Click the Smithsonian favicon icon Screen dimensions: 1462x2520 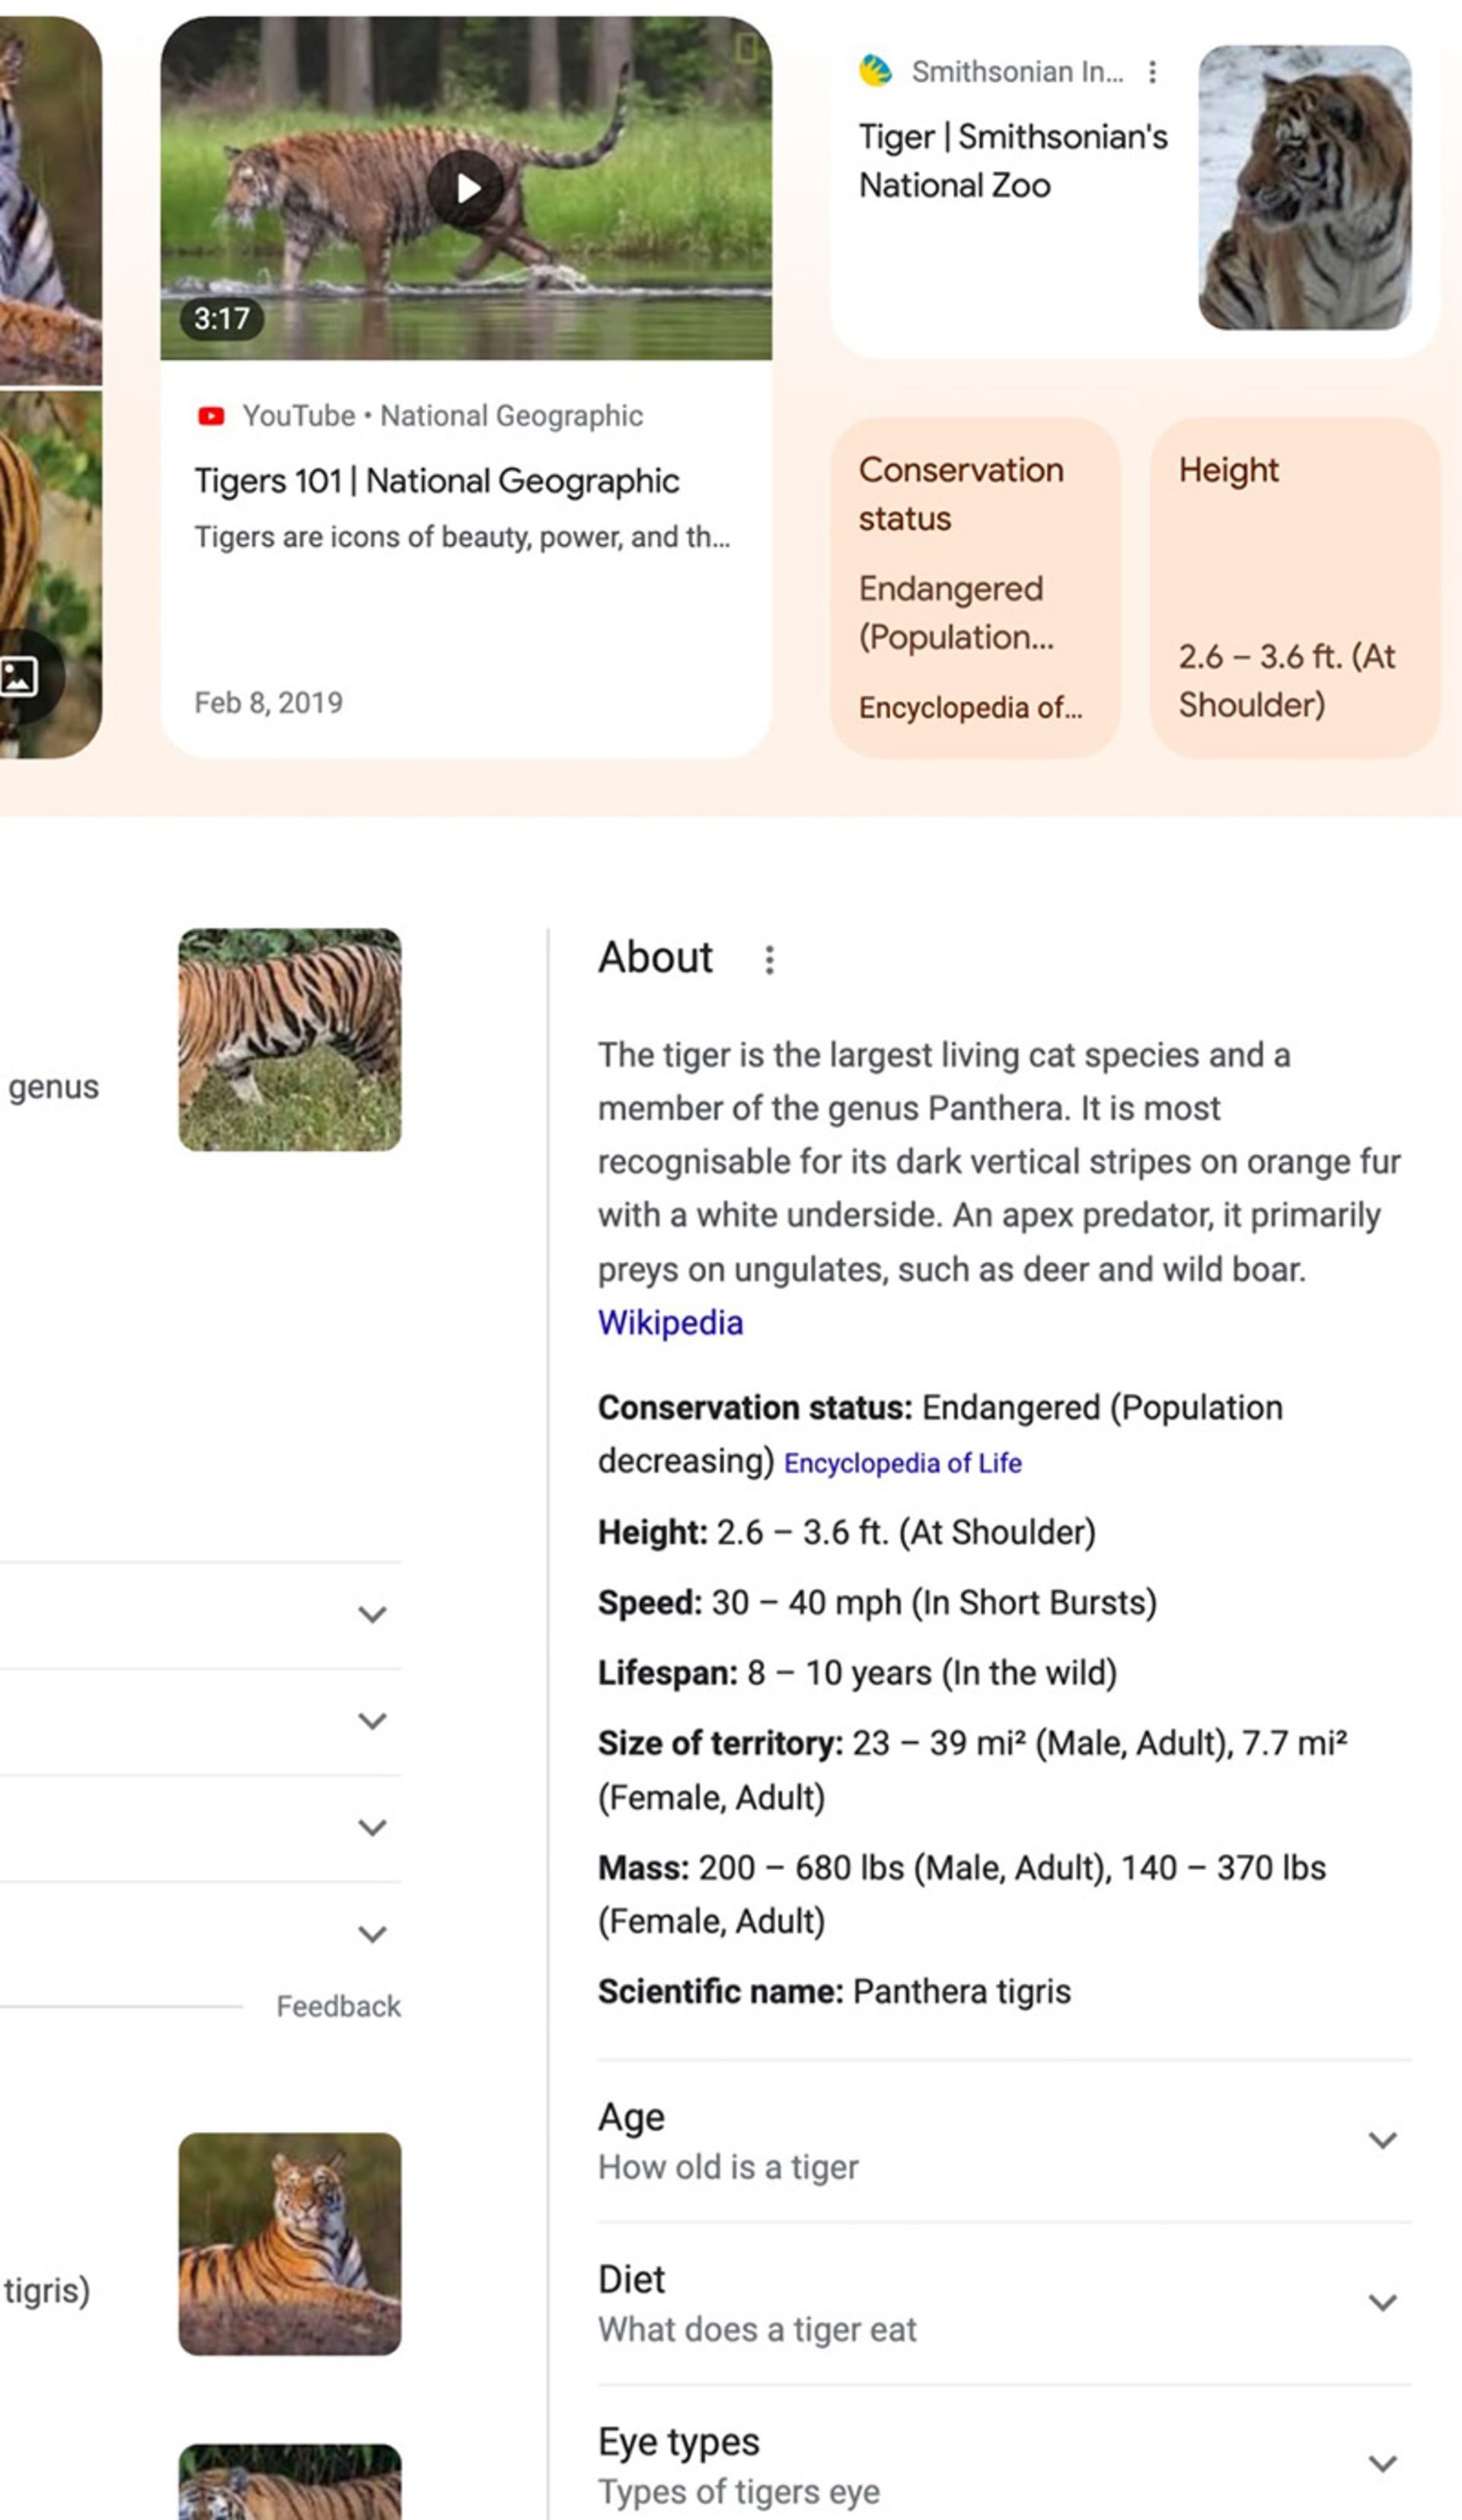coord(876,72)
